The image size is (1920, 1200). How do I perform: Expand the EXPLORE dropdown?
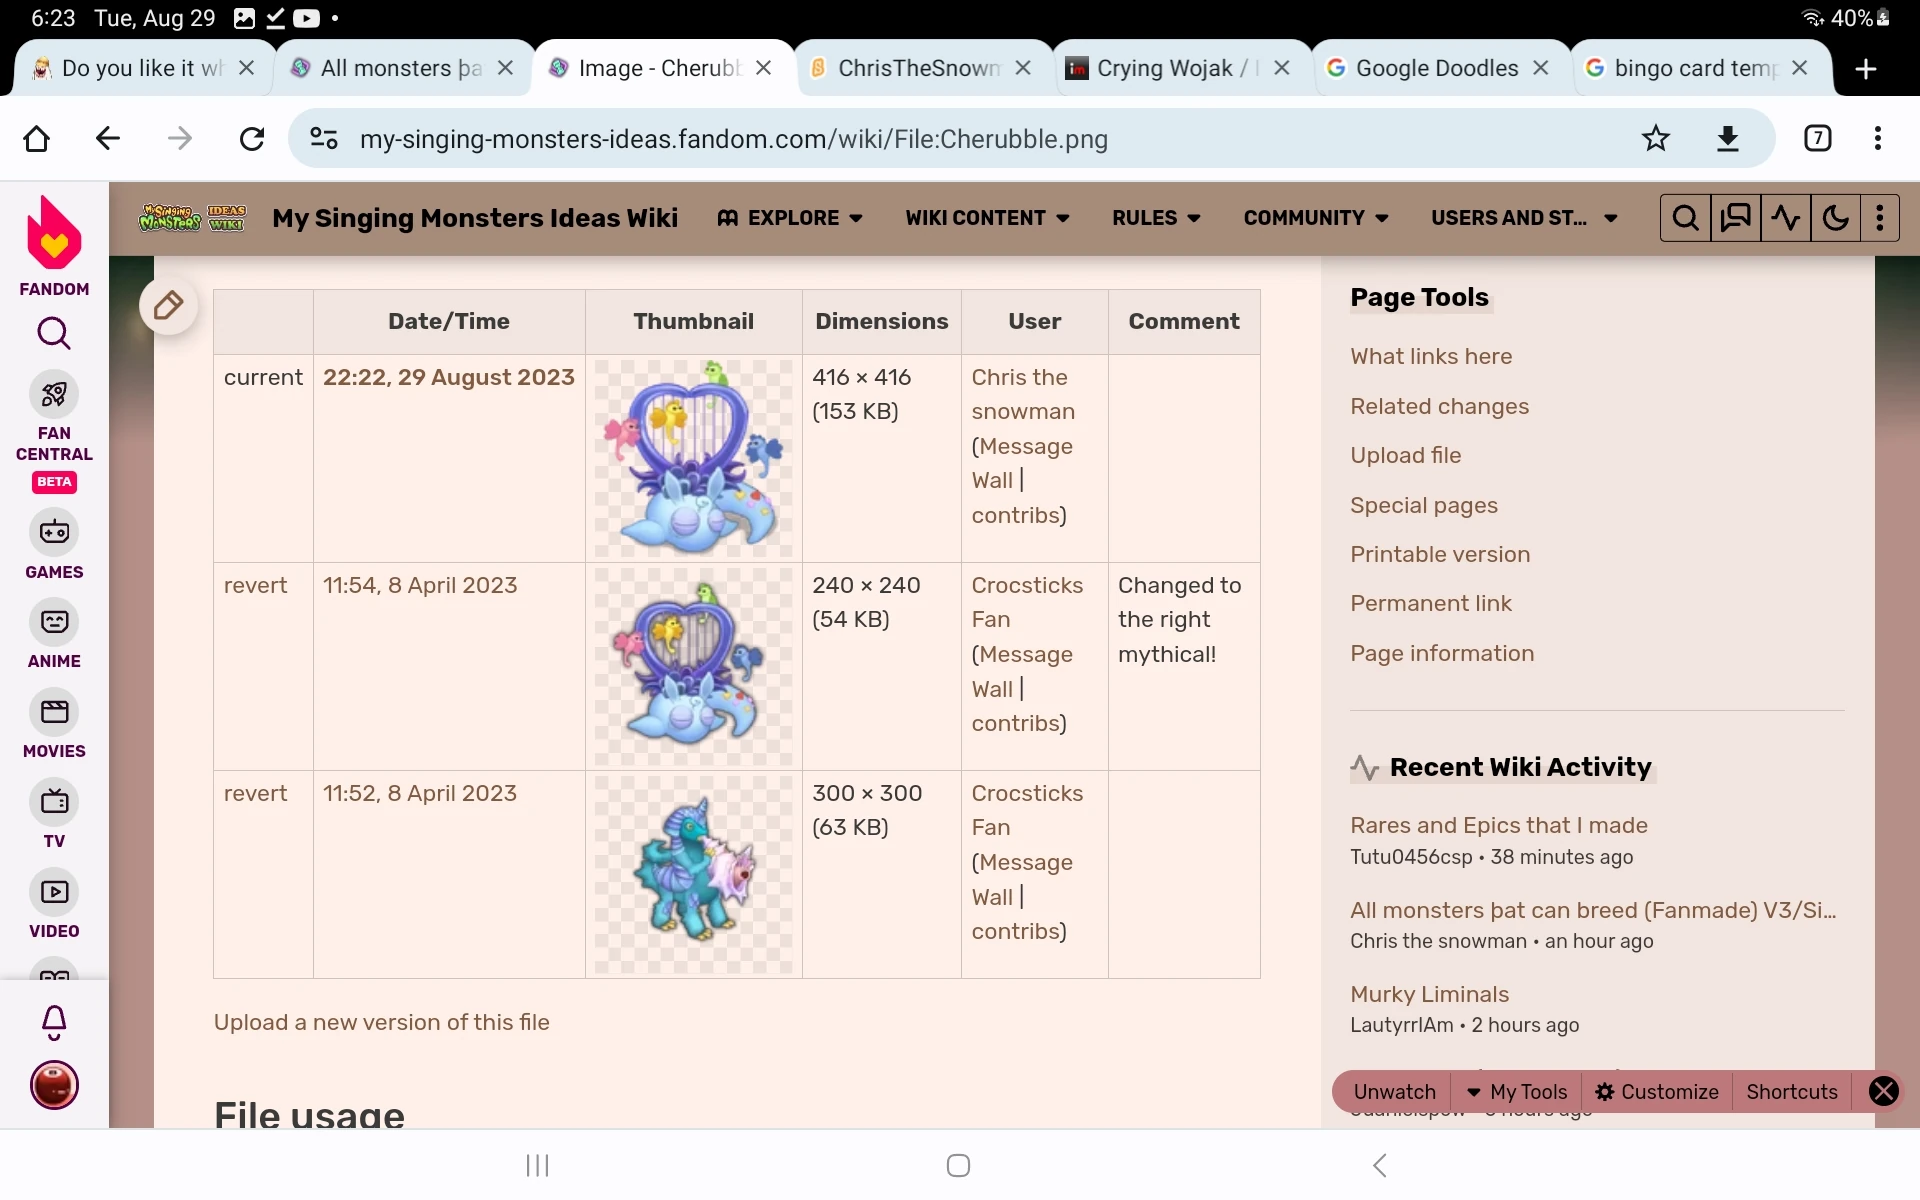(x=789, y=217)
